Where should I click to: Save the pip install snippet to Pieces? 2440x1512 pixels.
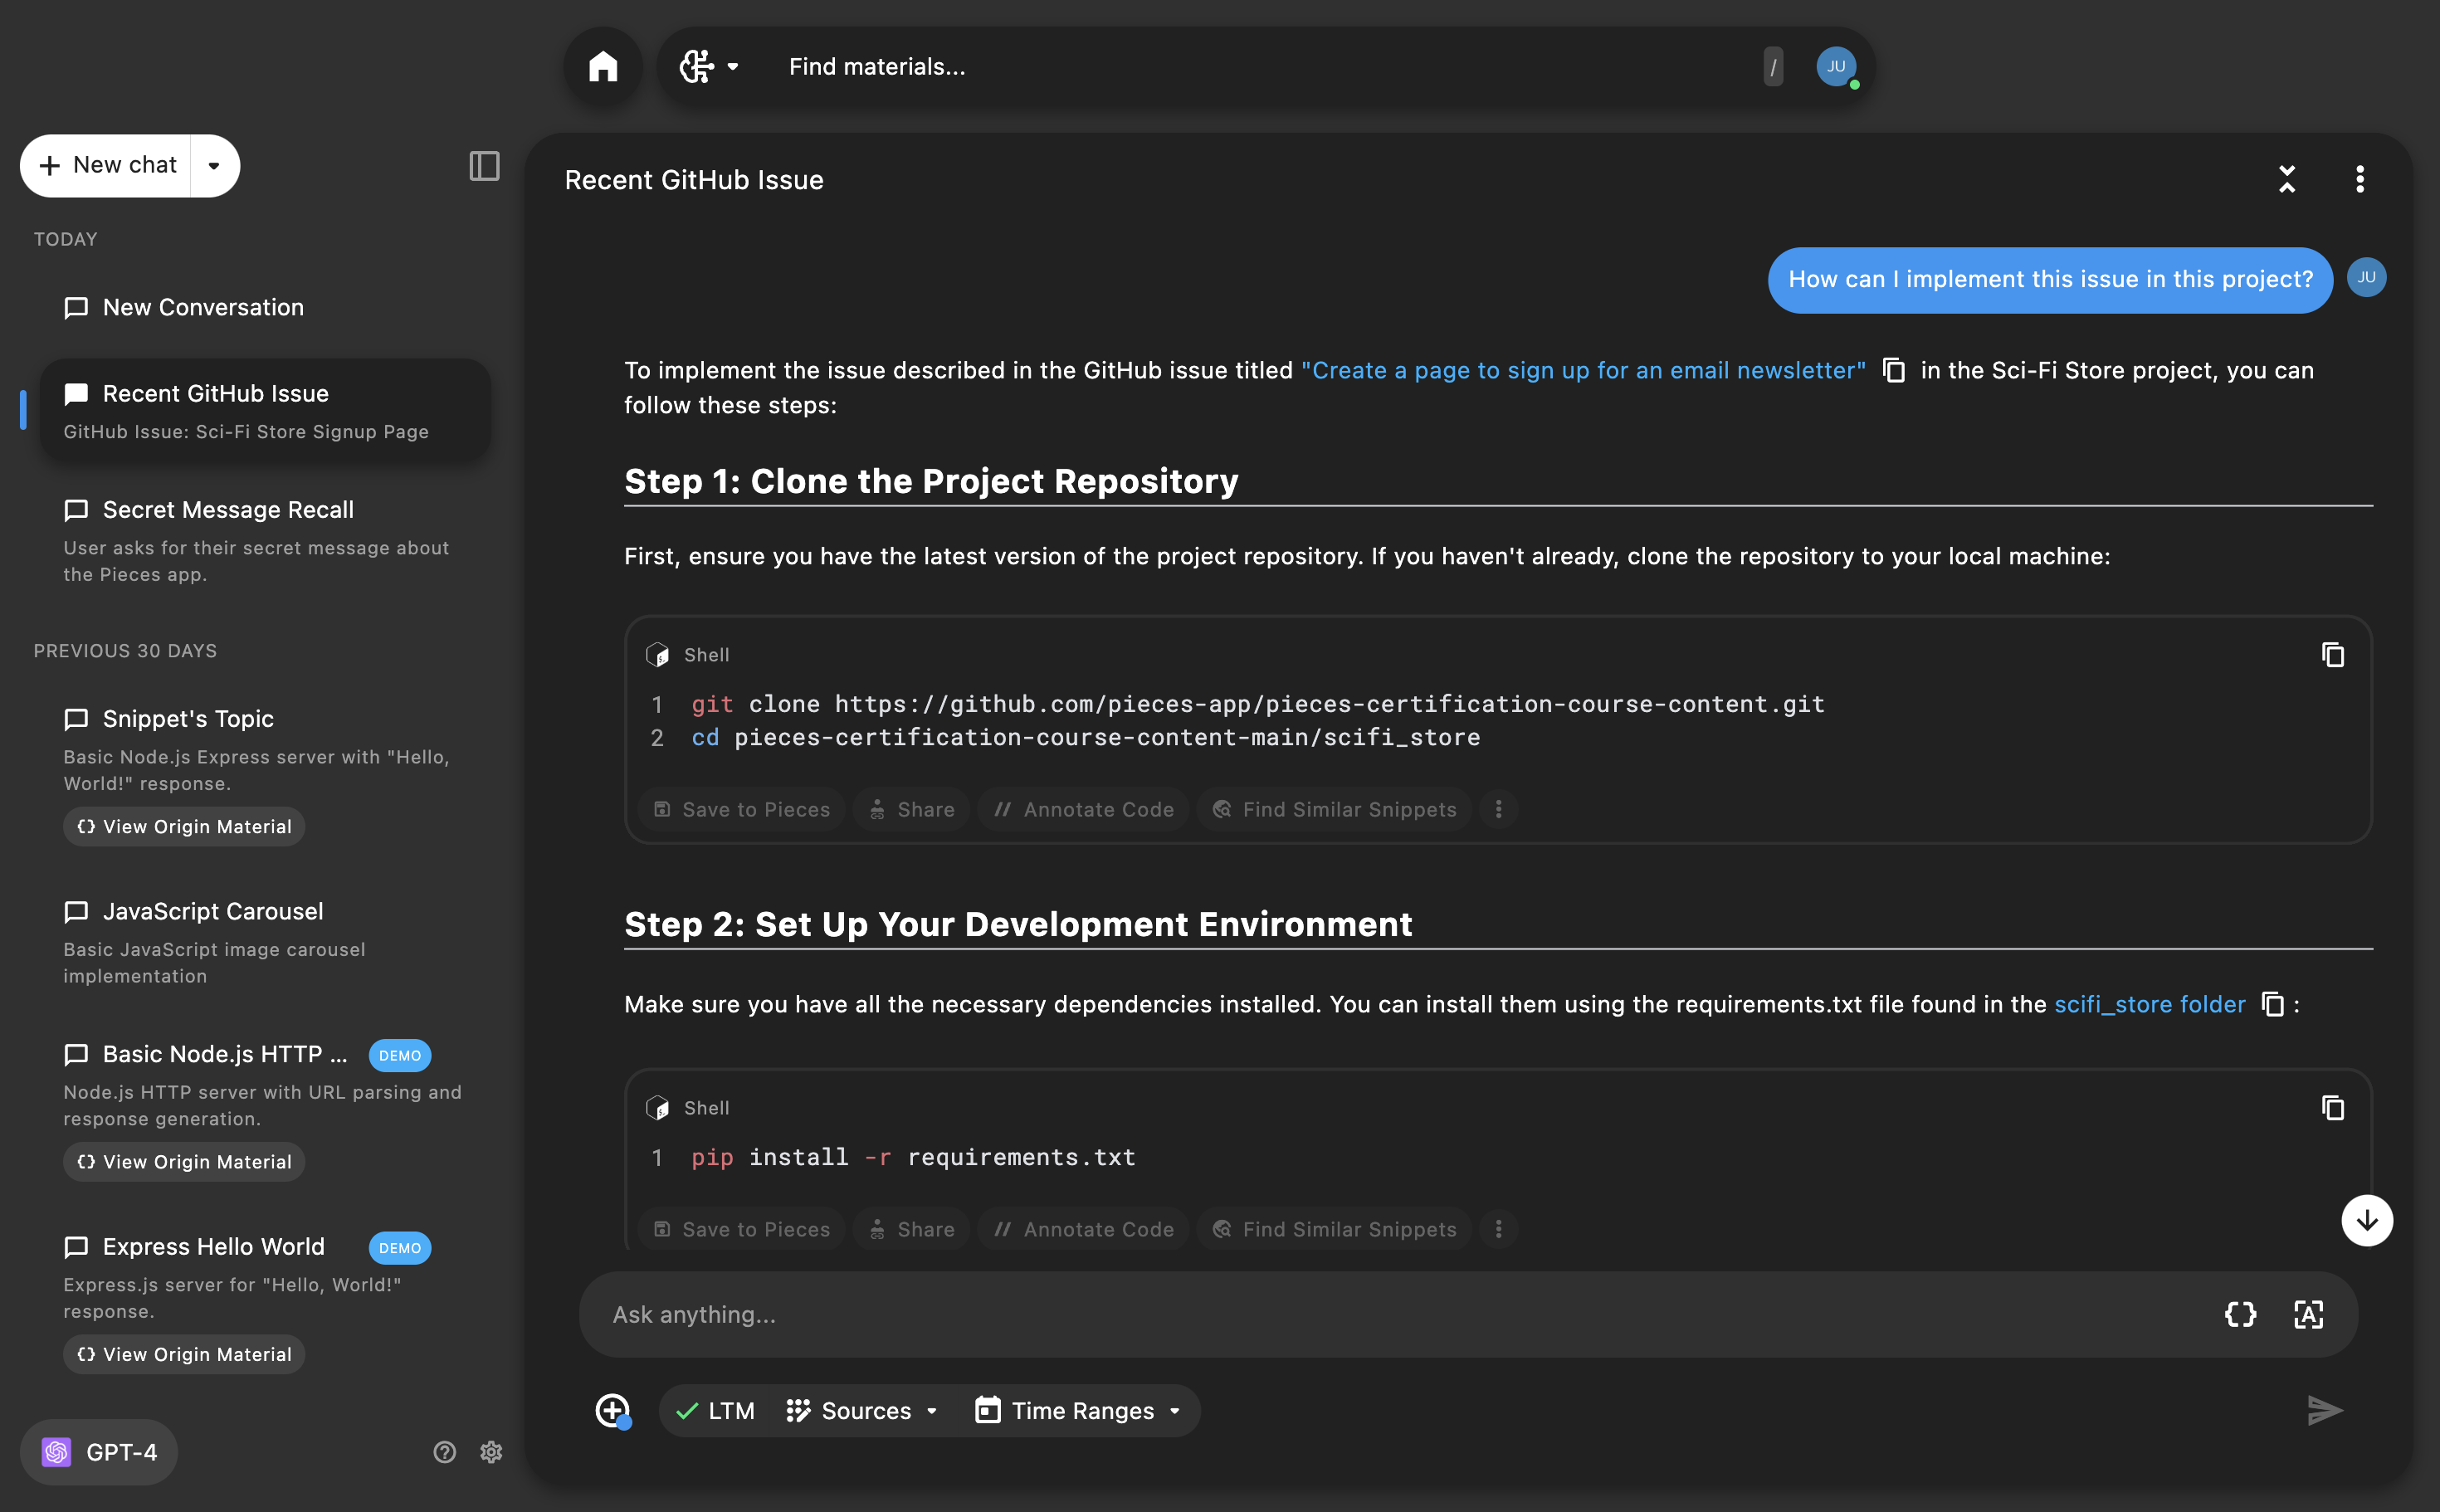742,1229
